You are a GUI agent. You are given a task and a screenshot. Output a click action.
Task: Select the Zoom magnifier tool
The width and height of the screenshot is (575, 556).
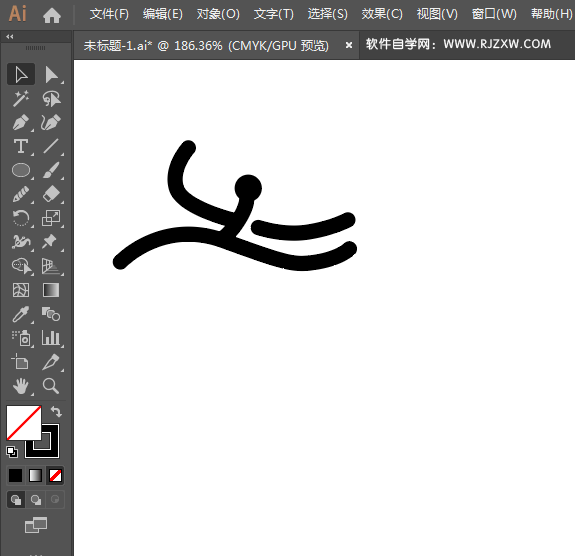(x=51, y=386)
